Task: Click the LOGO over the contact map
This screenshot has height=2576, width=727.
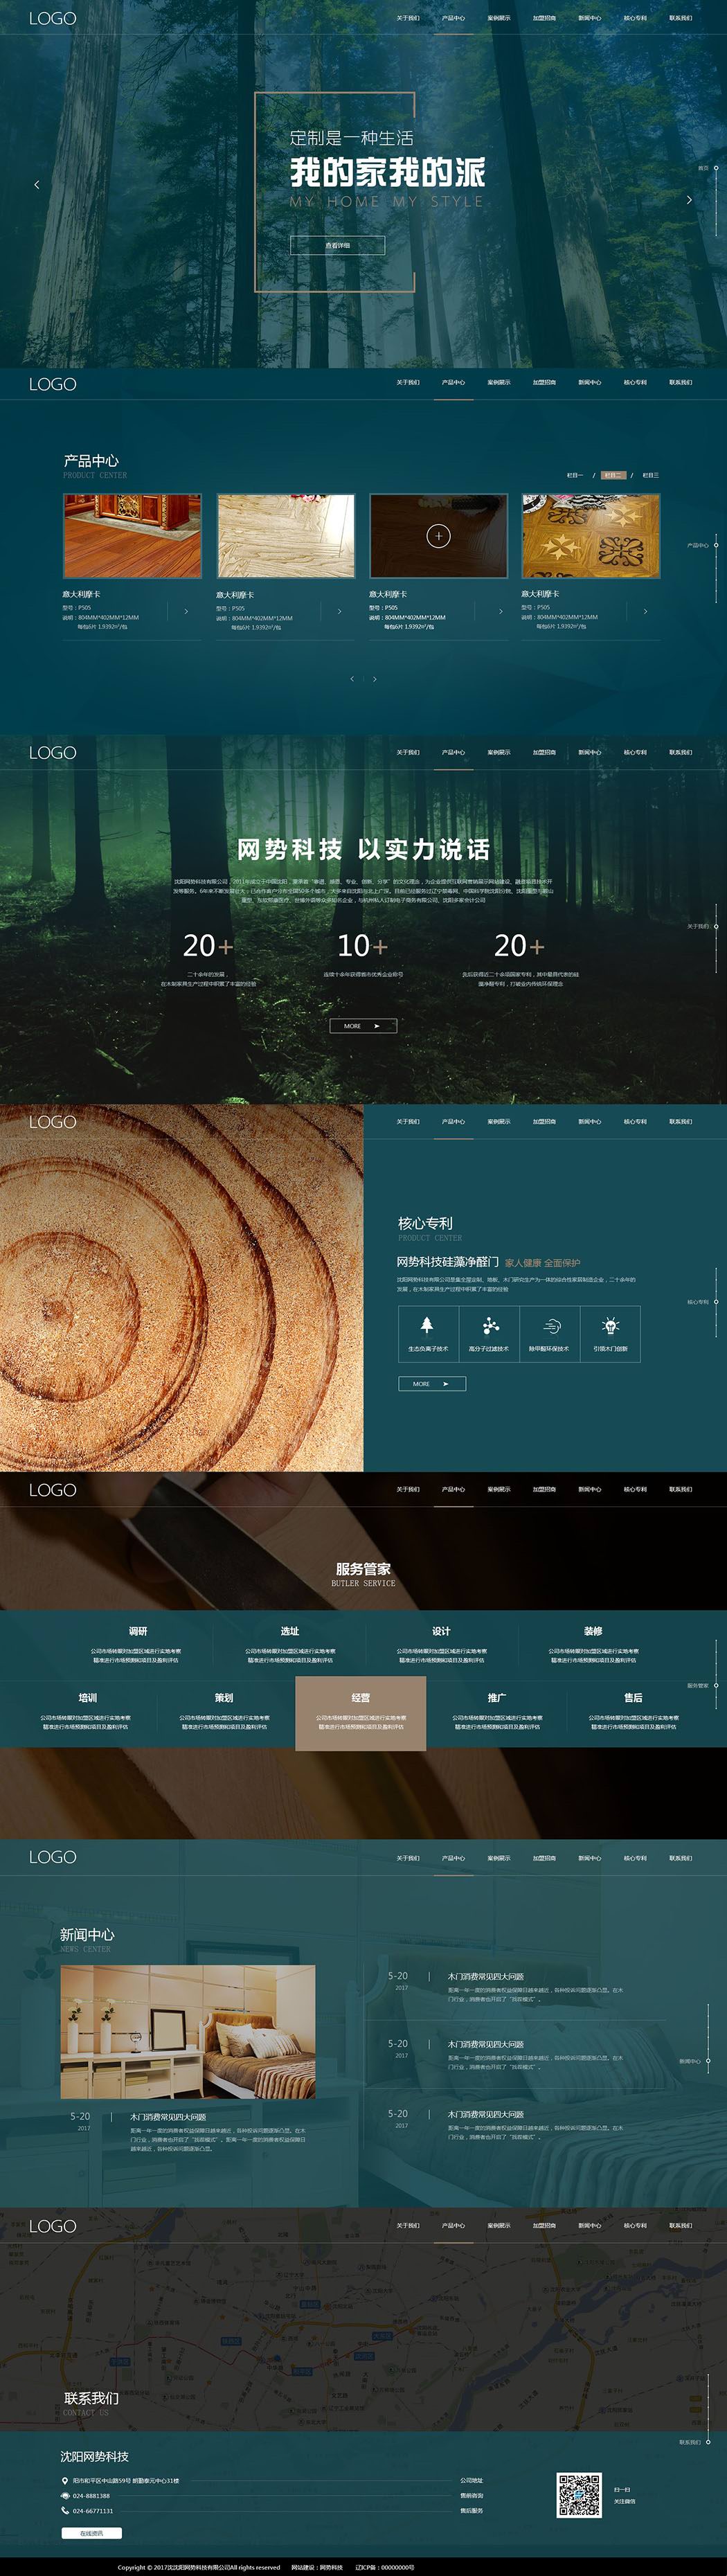Action: (52, 2226)
